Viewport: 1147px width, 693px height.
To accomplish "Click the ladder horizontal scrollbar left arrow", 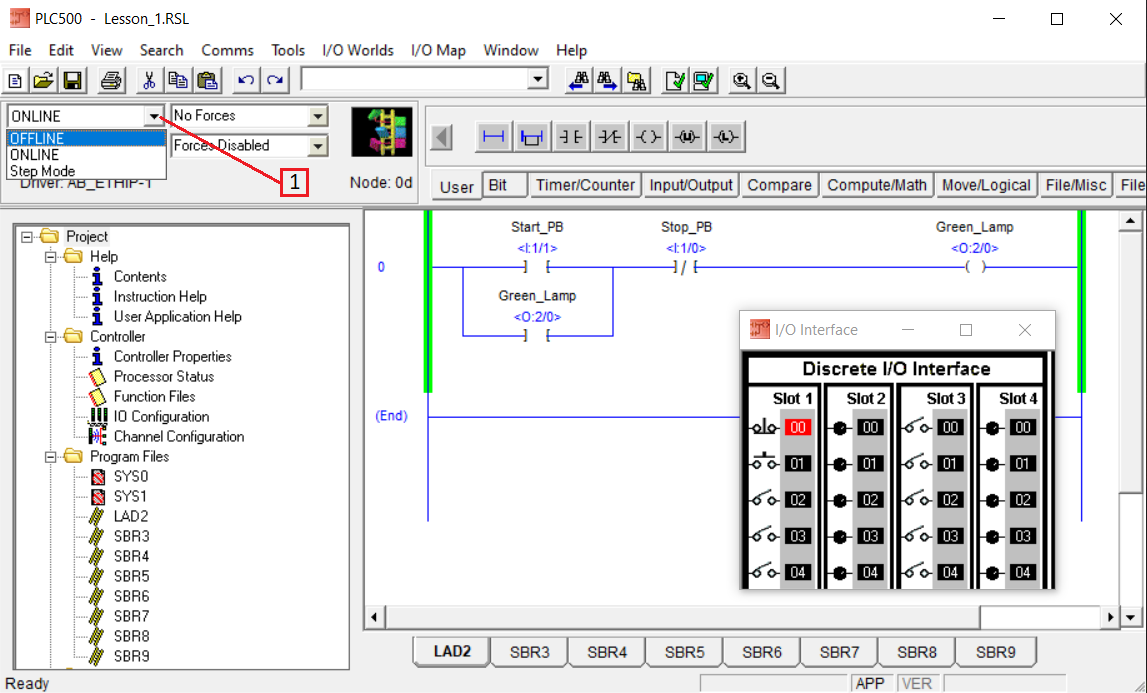I will coord(374,617).
